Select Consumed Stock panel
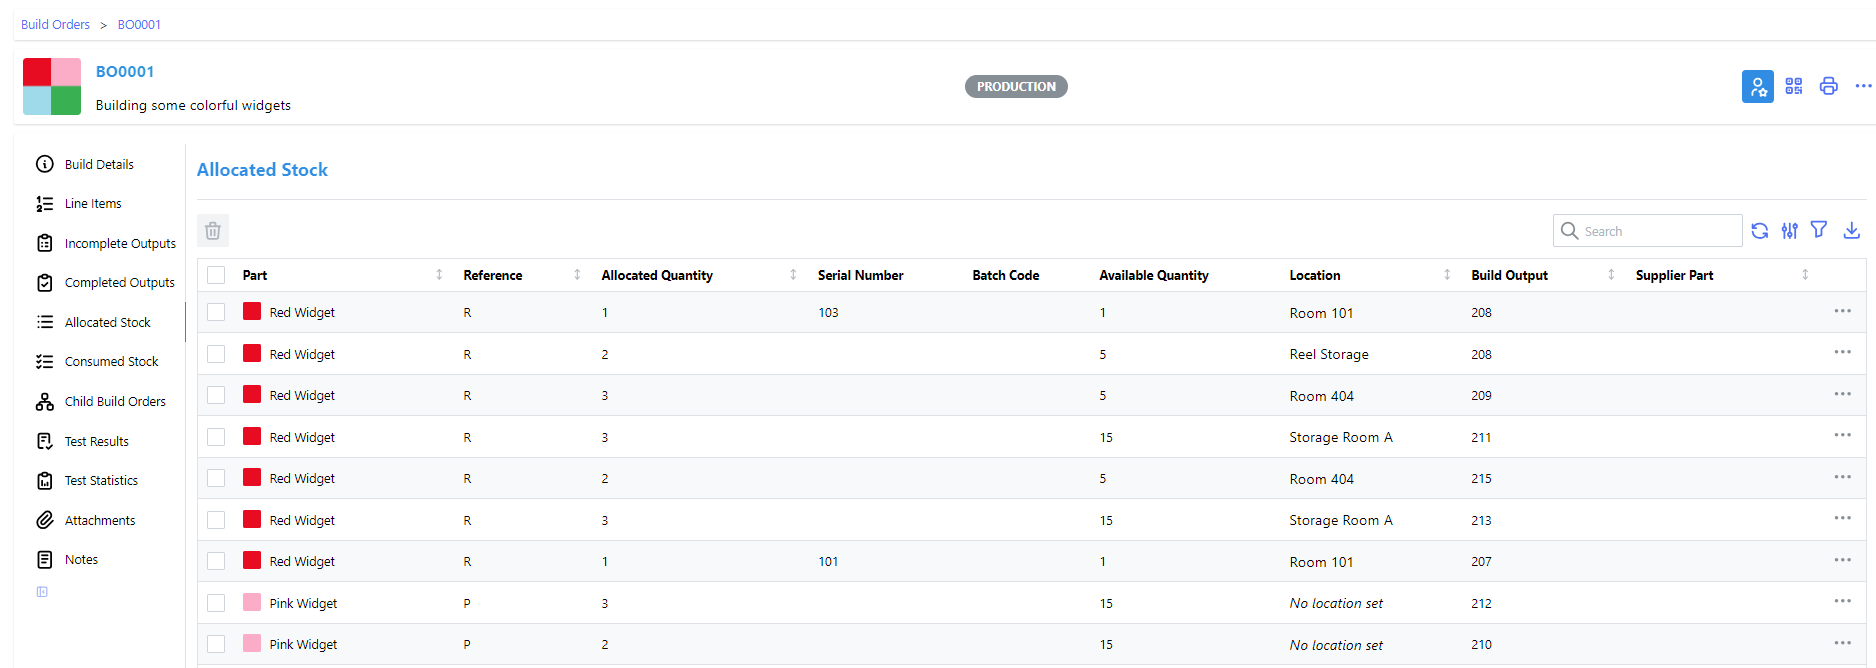Image resolution: width=1876 pixels, height=668 pixels. [111, 362]
